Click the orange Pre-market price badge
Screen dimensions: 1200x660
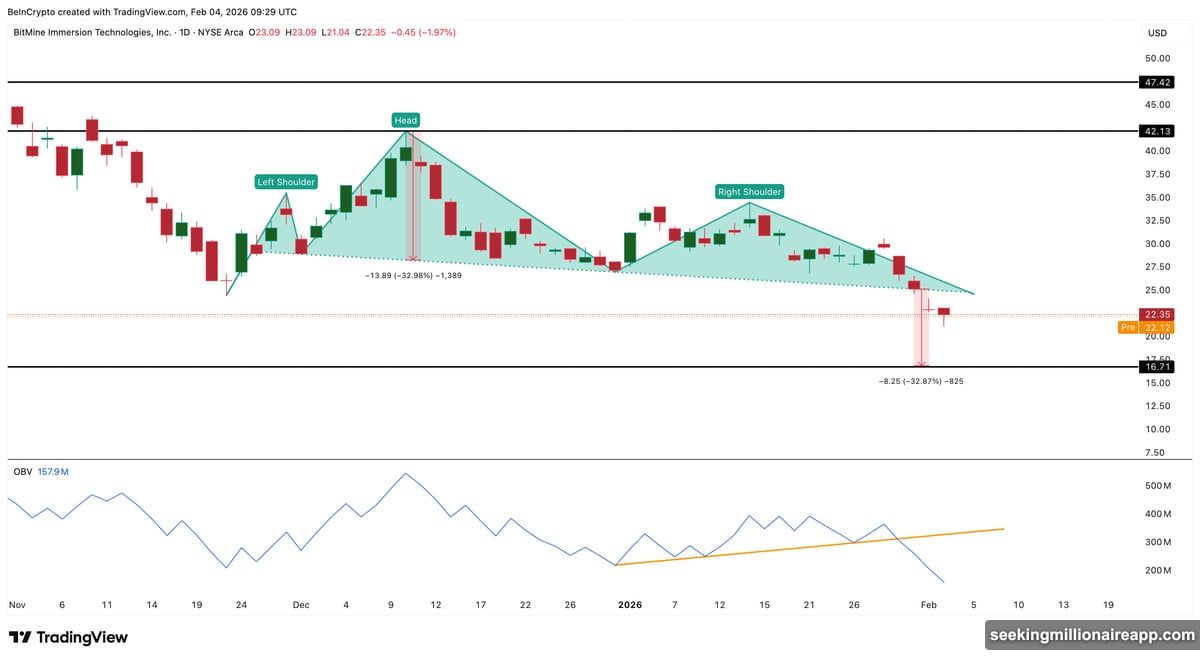tap(1128, 326)
